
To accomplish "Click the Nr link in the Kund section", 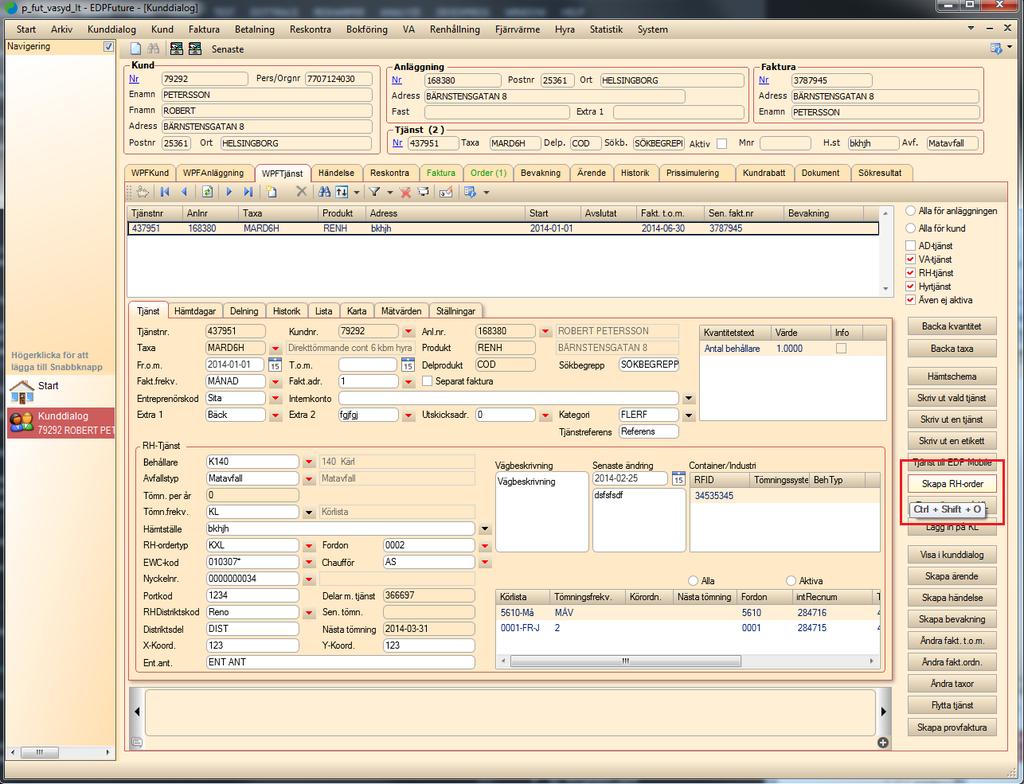I will click(x=134, y=78).
